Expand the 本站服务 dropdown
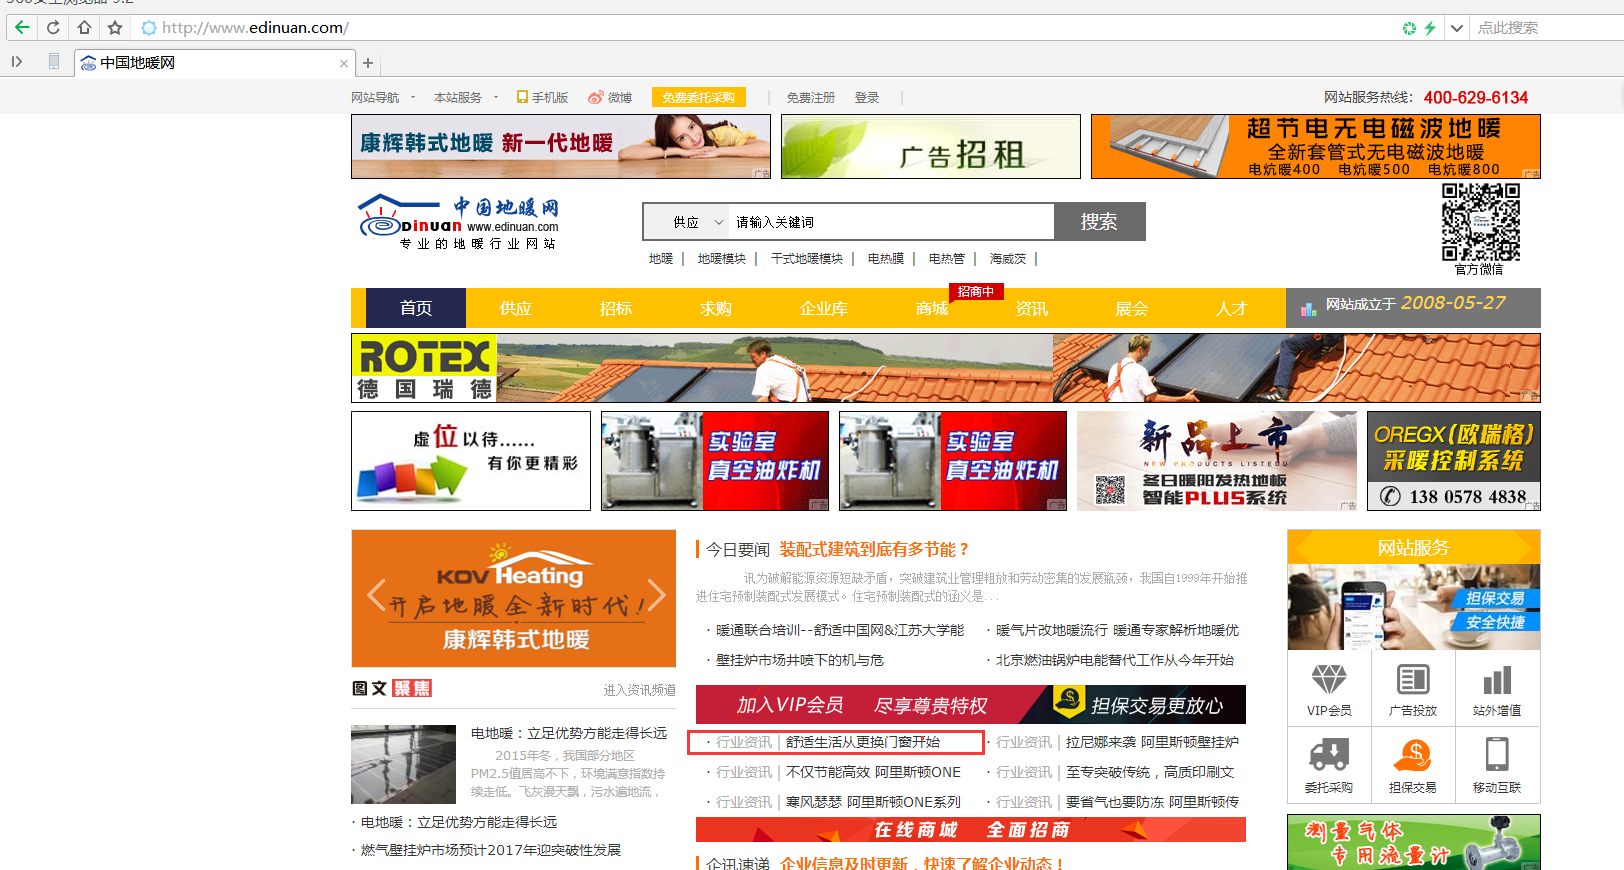1624x870 pixels. pos(465,97)
